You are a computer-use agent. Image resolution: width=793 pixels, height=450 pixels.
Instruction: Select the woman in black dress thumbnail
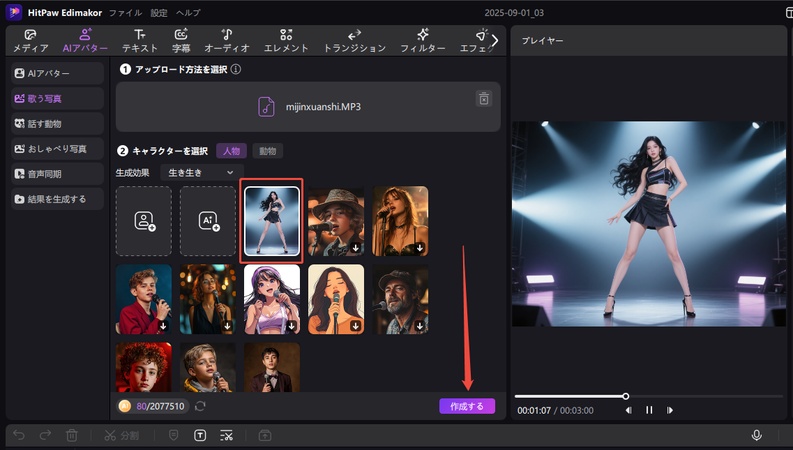click(208, 299)
